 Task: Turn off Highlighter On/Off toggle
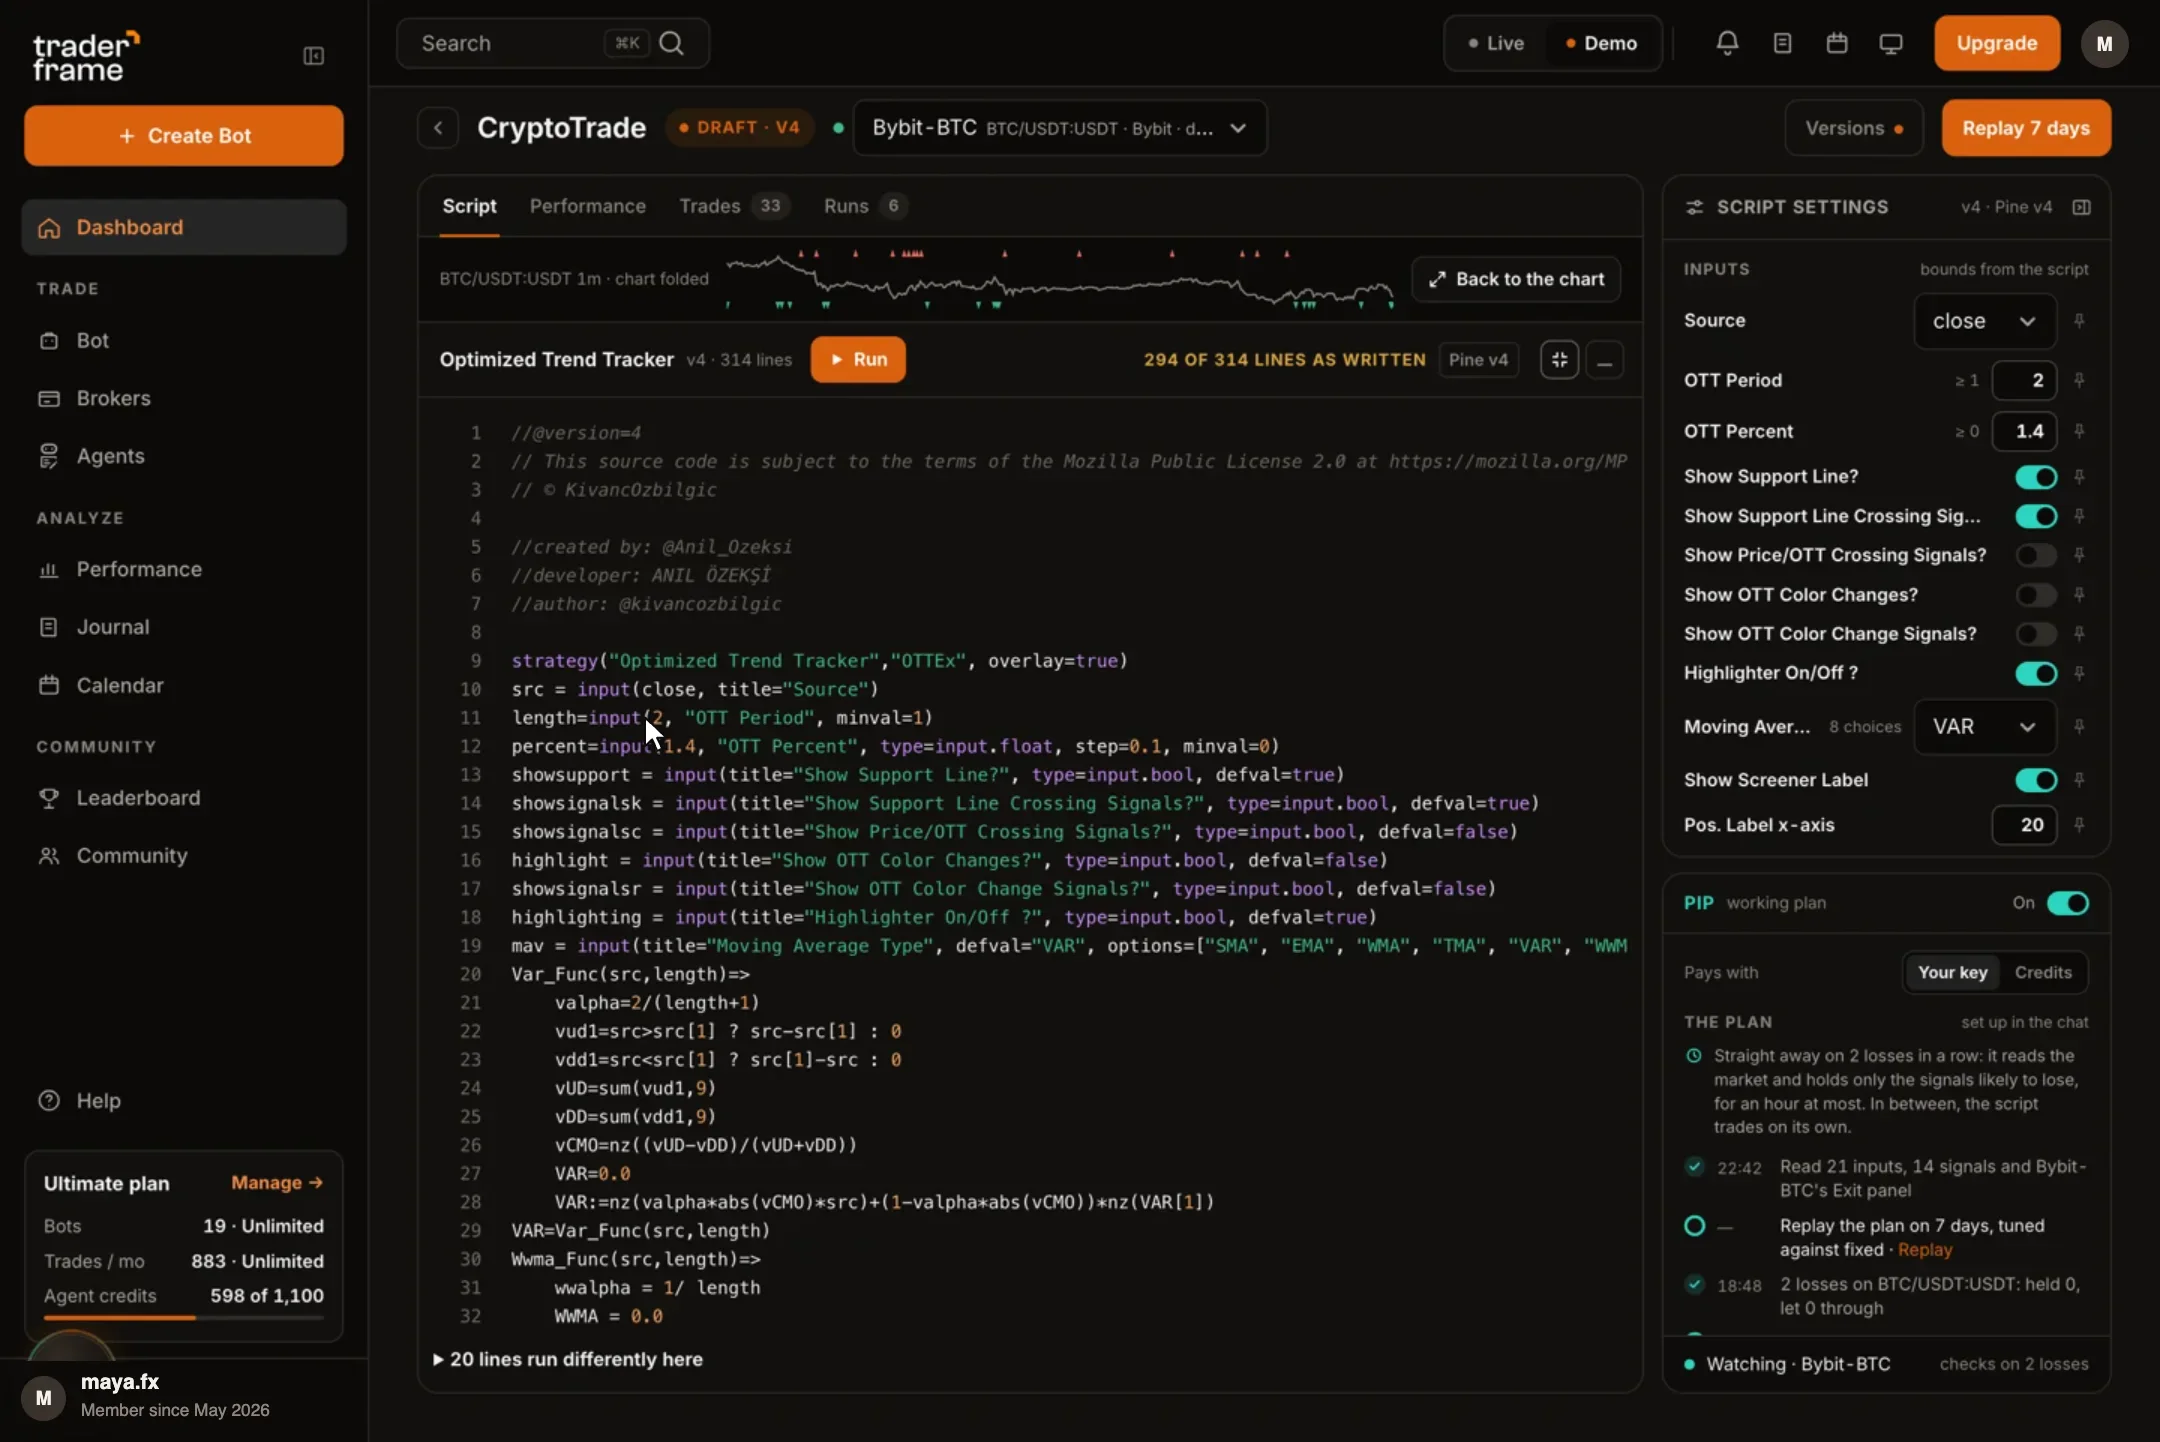[2035, 673]
